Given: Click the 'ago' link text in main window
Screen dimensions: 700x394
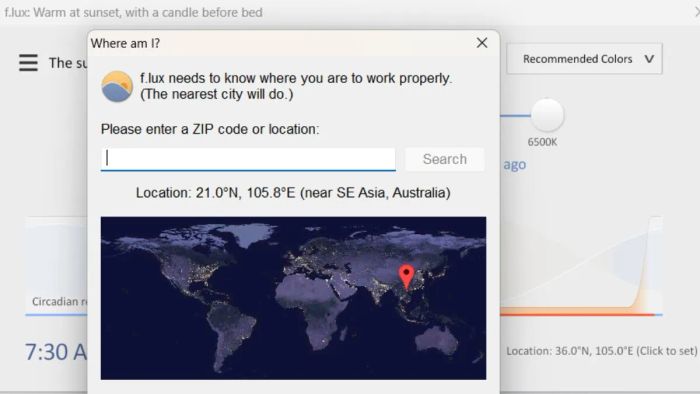Looking at the screenshot, I should pyautogui.click(x=515, y=165).
